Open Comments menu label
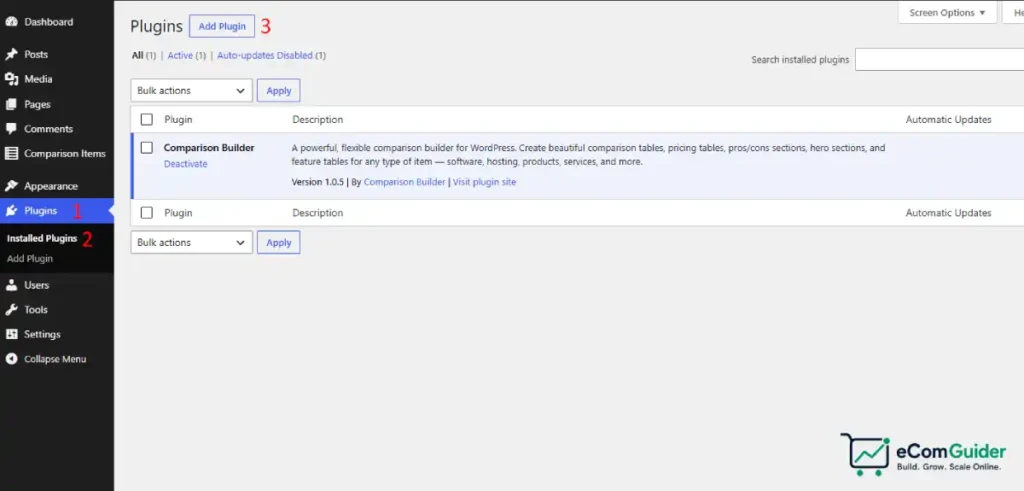The image size is (1024, 491). pos(48,129)
